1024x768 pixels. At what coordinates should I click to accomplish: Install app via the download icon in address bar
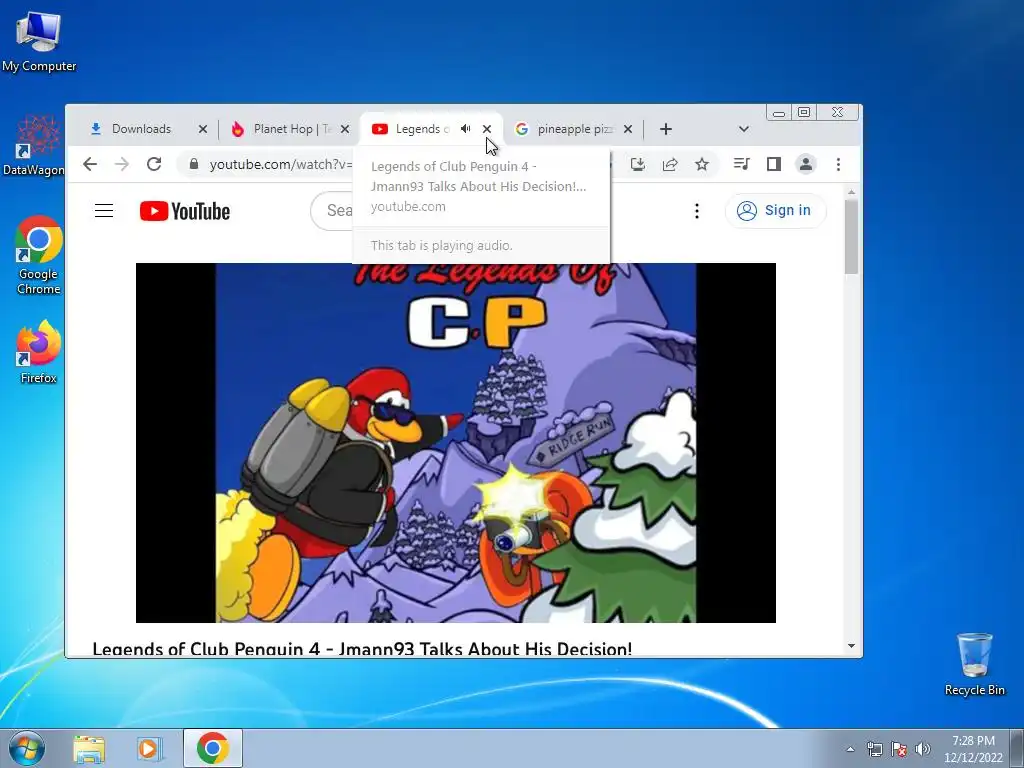(x=638, y=164)
